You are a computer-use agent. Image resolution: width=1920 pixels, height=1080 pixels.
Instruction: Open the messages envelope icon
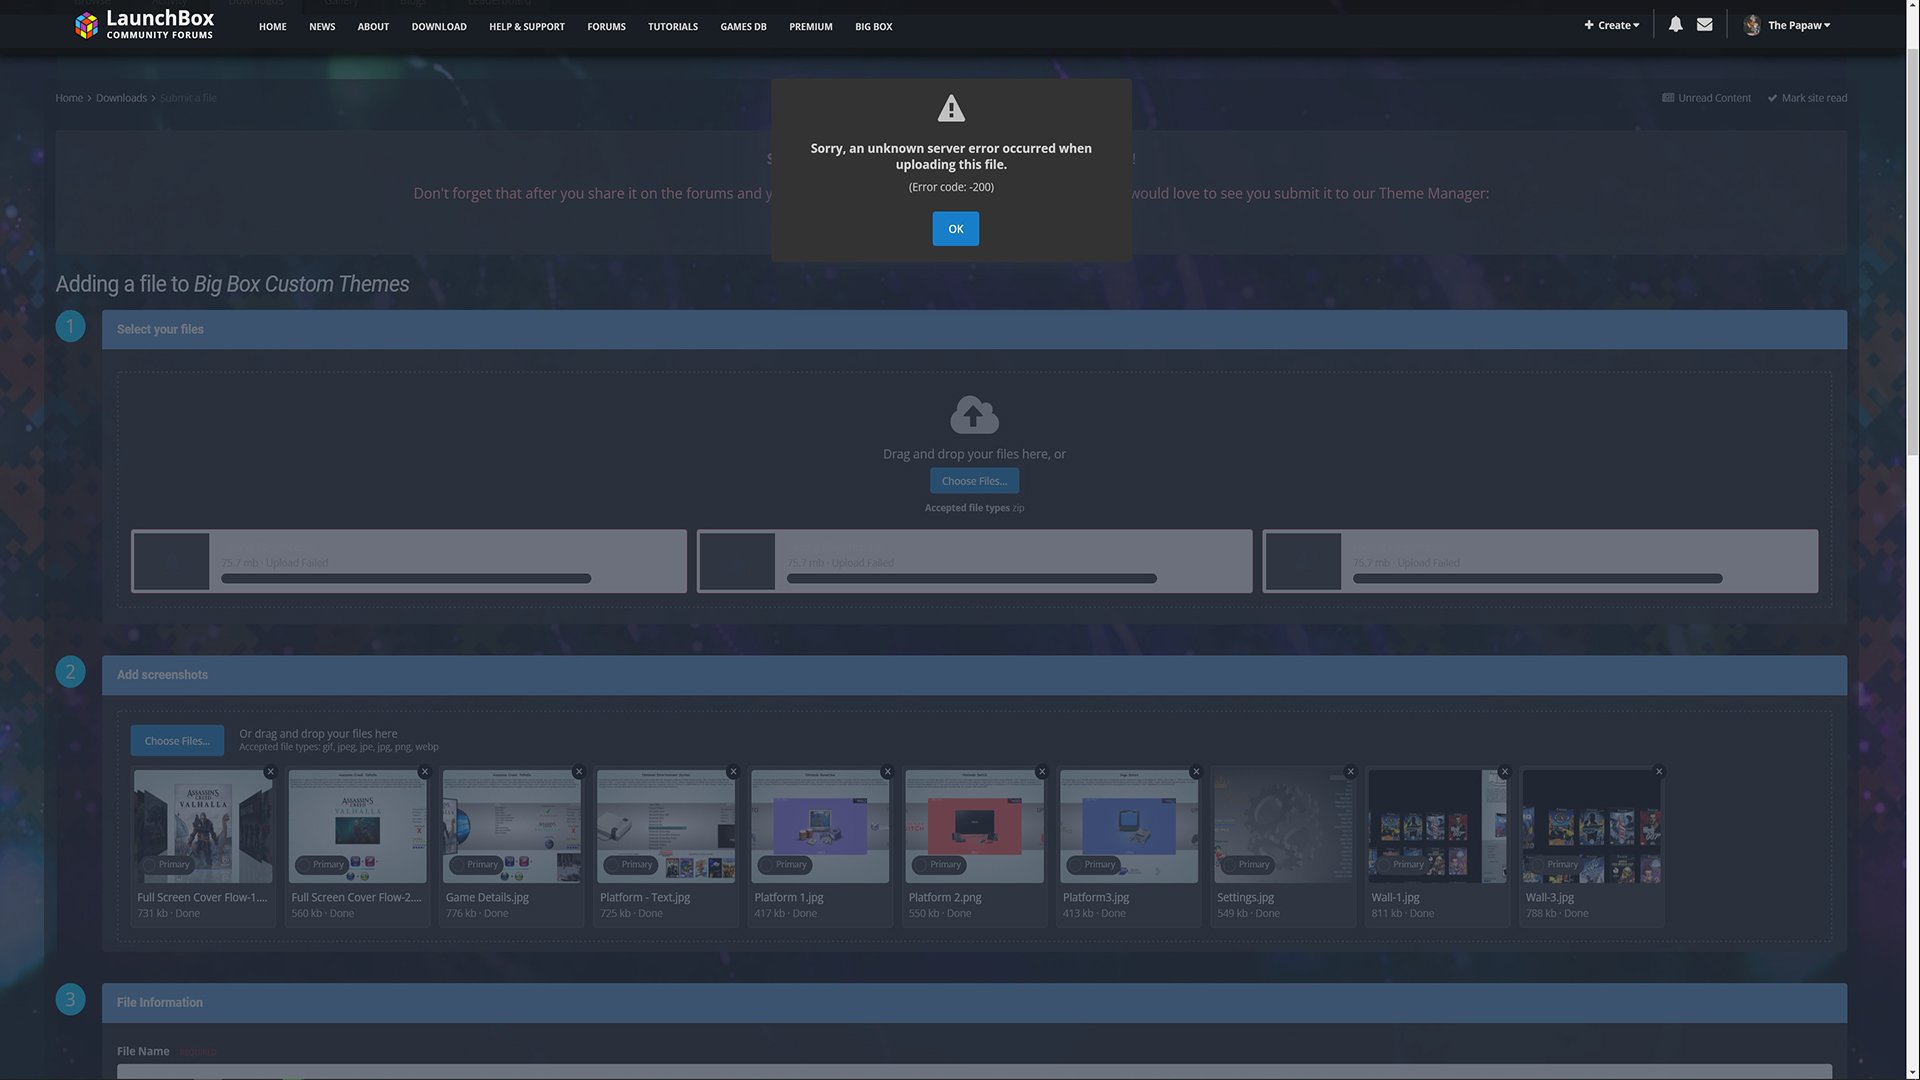click(x=1705, y=25)
